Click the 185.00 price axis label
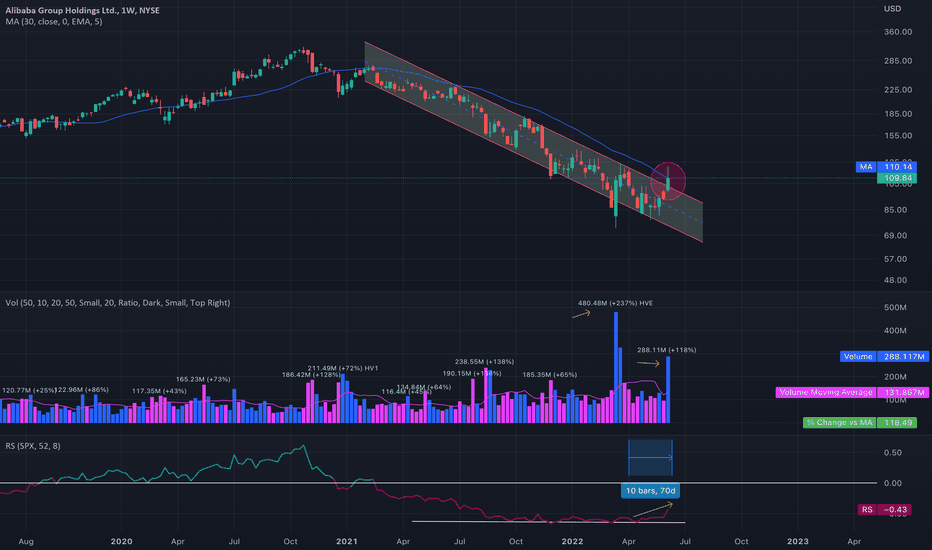Image resolution: width=932 pixels, height=550 pixels. (898, 114)
